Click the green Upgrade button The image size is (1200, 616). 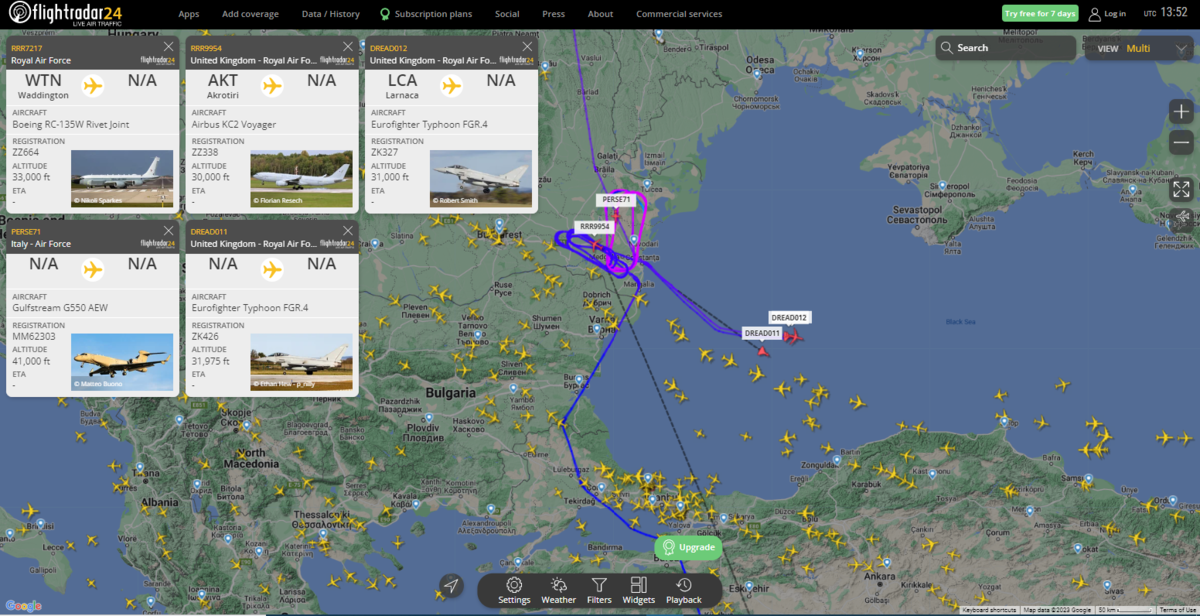click(x=688, y=547)
